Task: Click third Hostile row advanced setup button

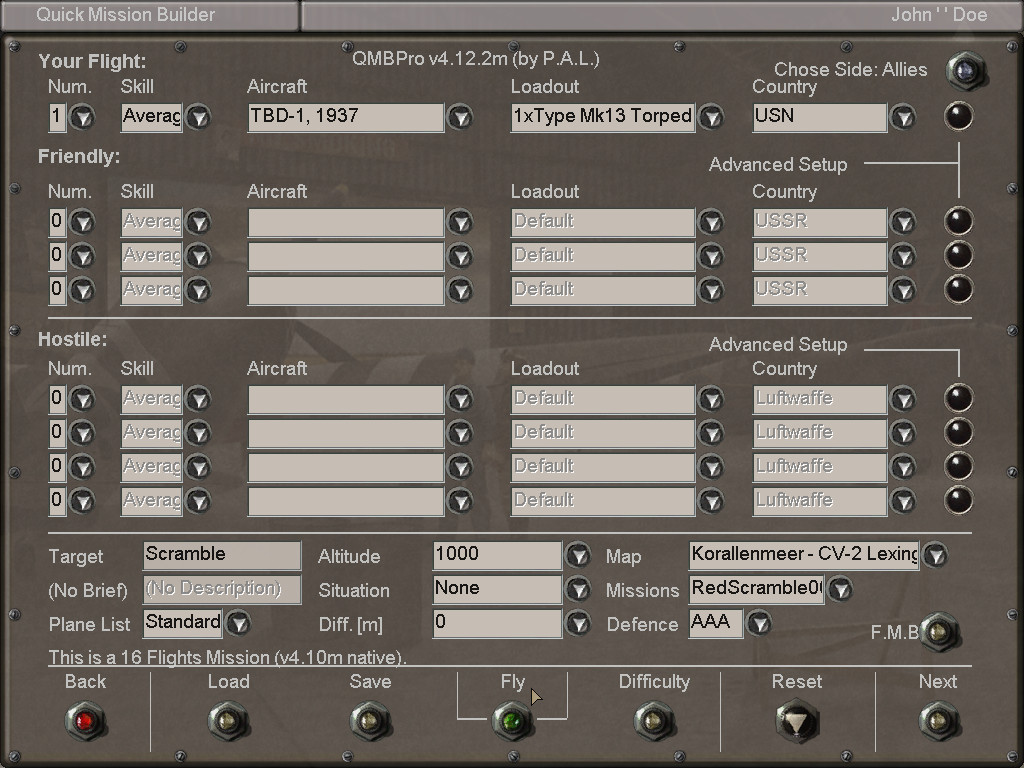Action: [958, 466]
